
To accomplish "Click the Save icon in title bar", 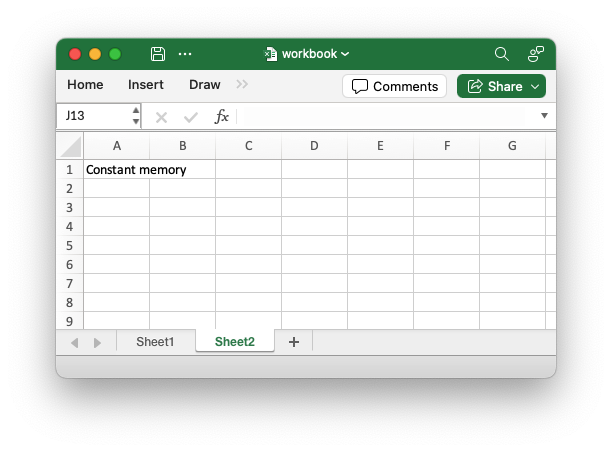I will point(158,54).
